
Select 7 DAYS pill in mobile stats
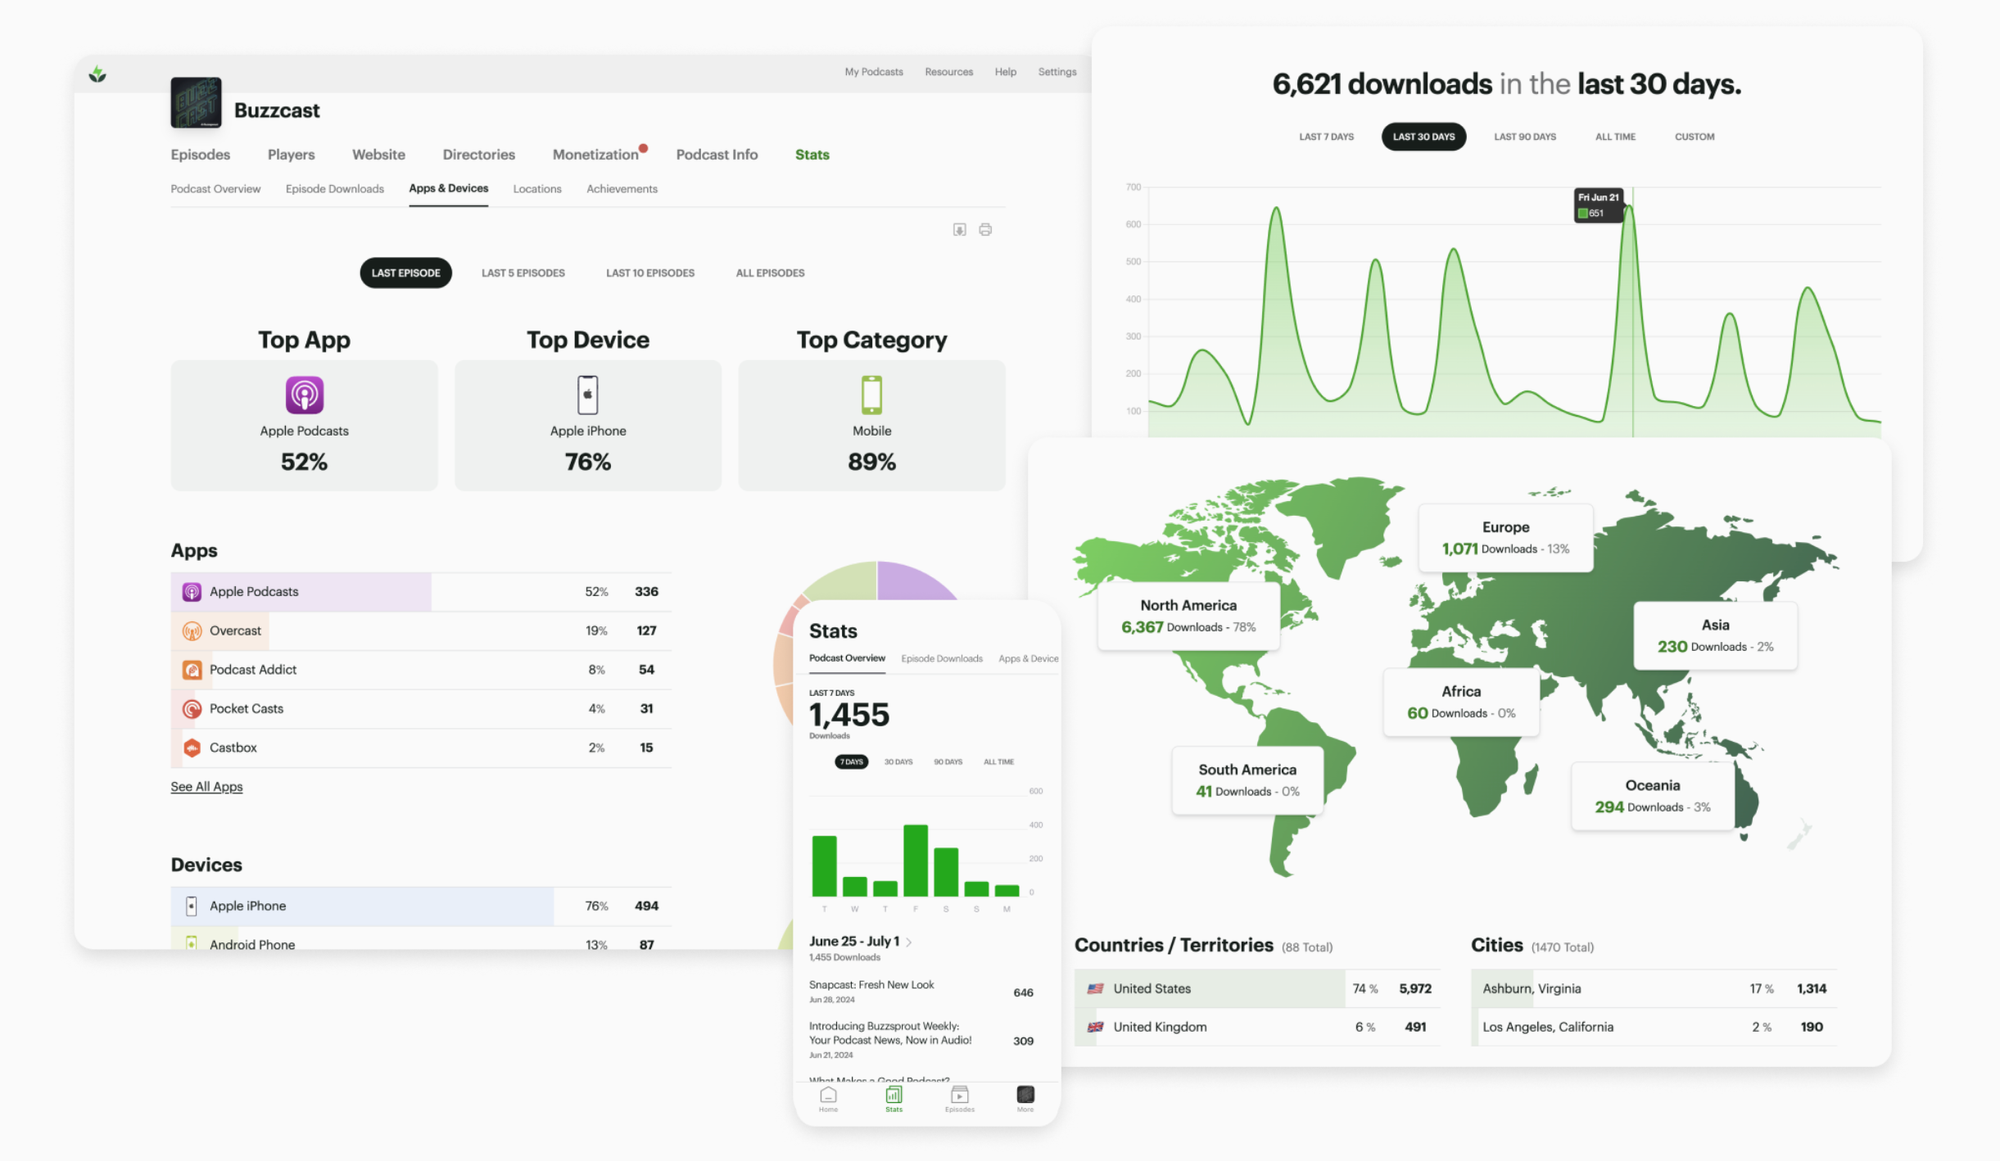click(x=851, y=762)
